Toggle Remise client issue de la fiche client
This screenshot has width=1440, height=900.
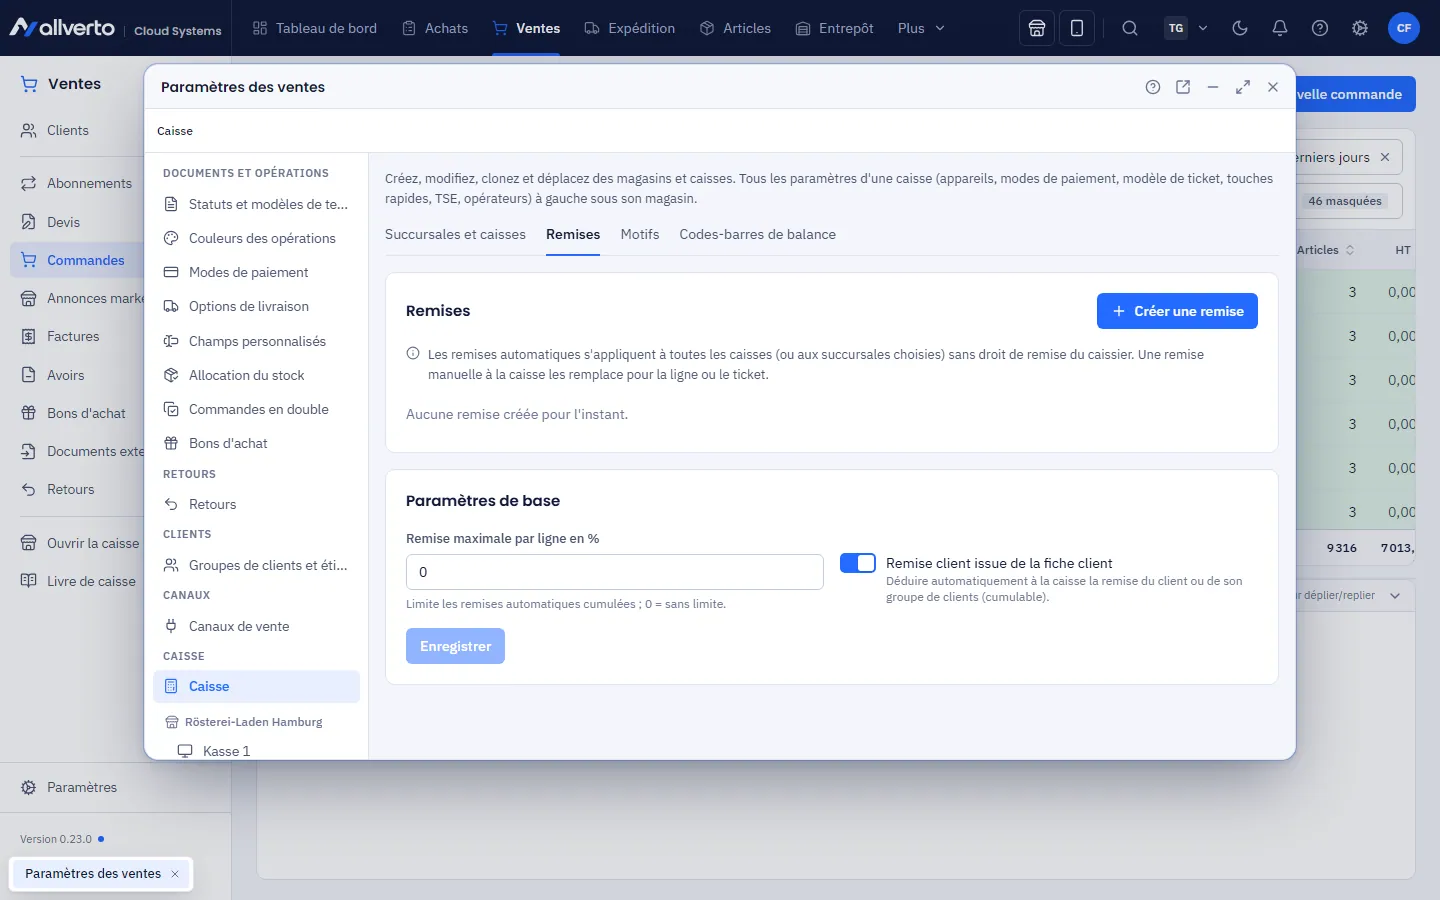858,563
